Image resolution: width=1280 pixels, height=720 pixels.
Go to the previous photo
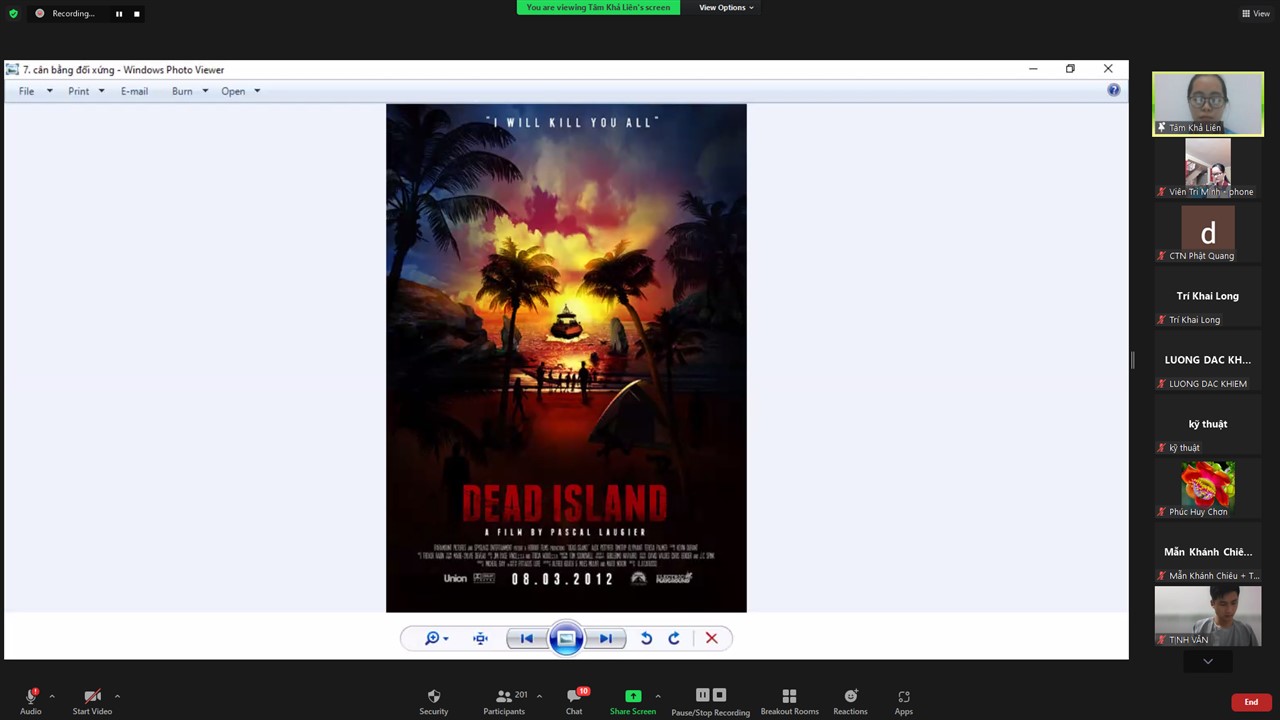[x=526, y=638]
